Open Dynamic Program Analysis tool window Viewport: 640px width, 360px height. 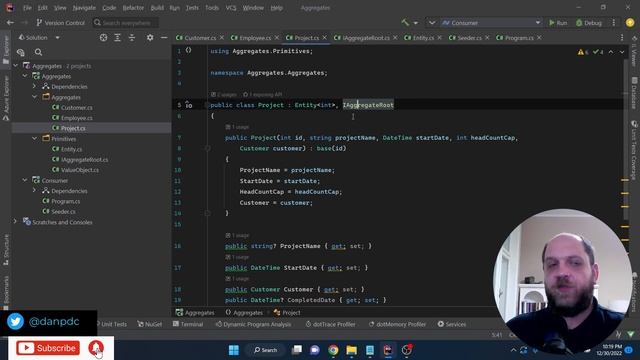pos(253,324)
